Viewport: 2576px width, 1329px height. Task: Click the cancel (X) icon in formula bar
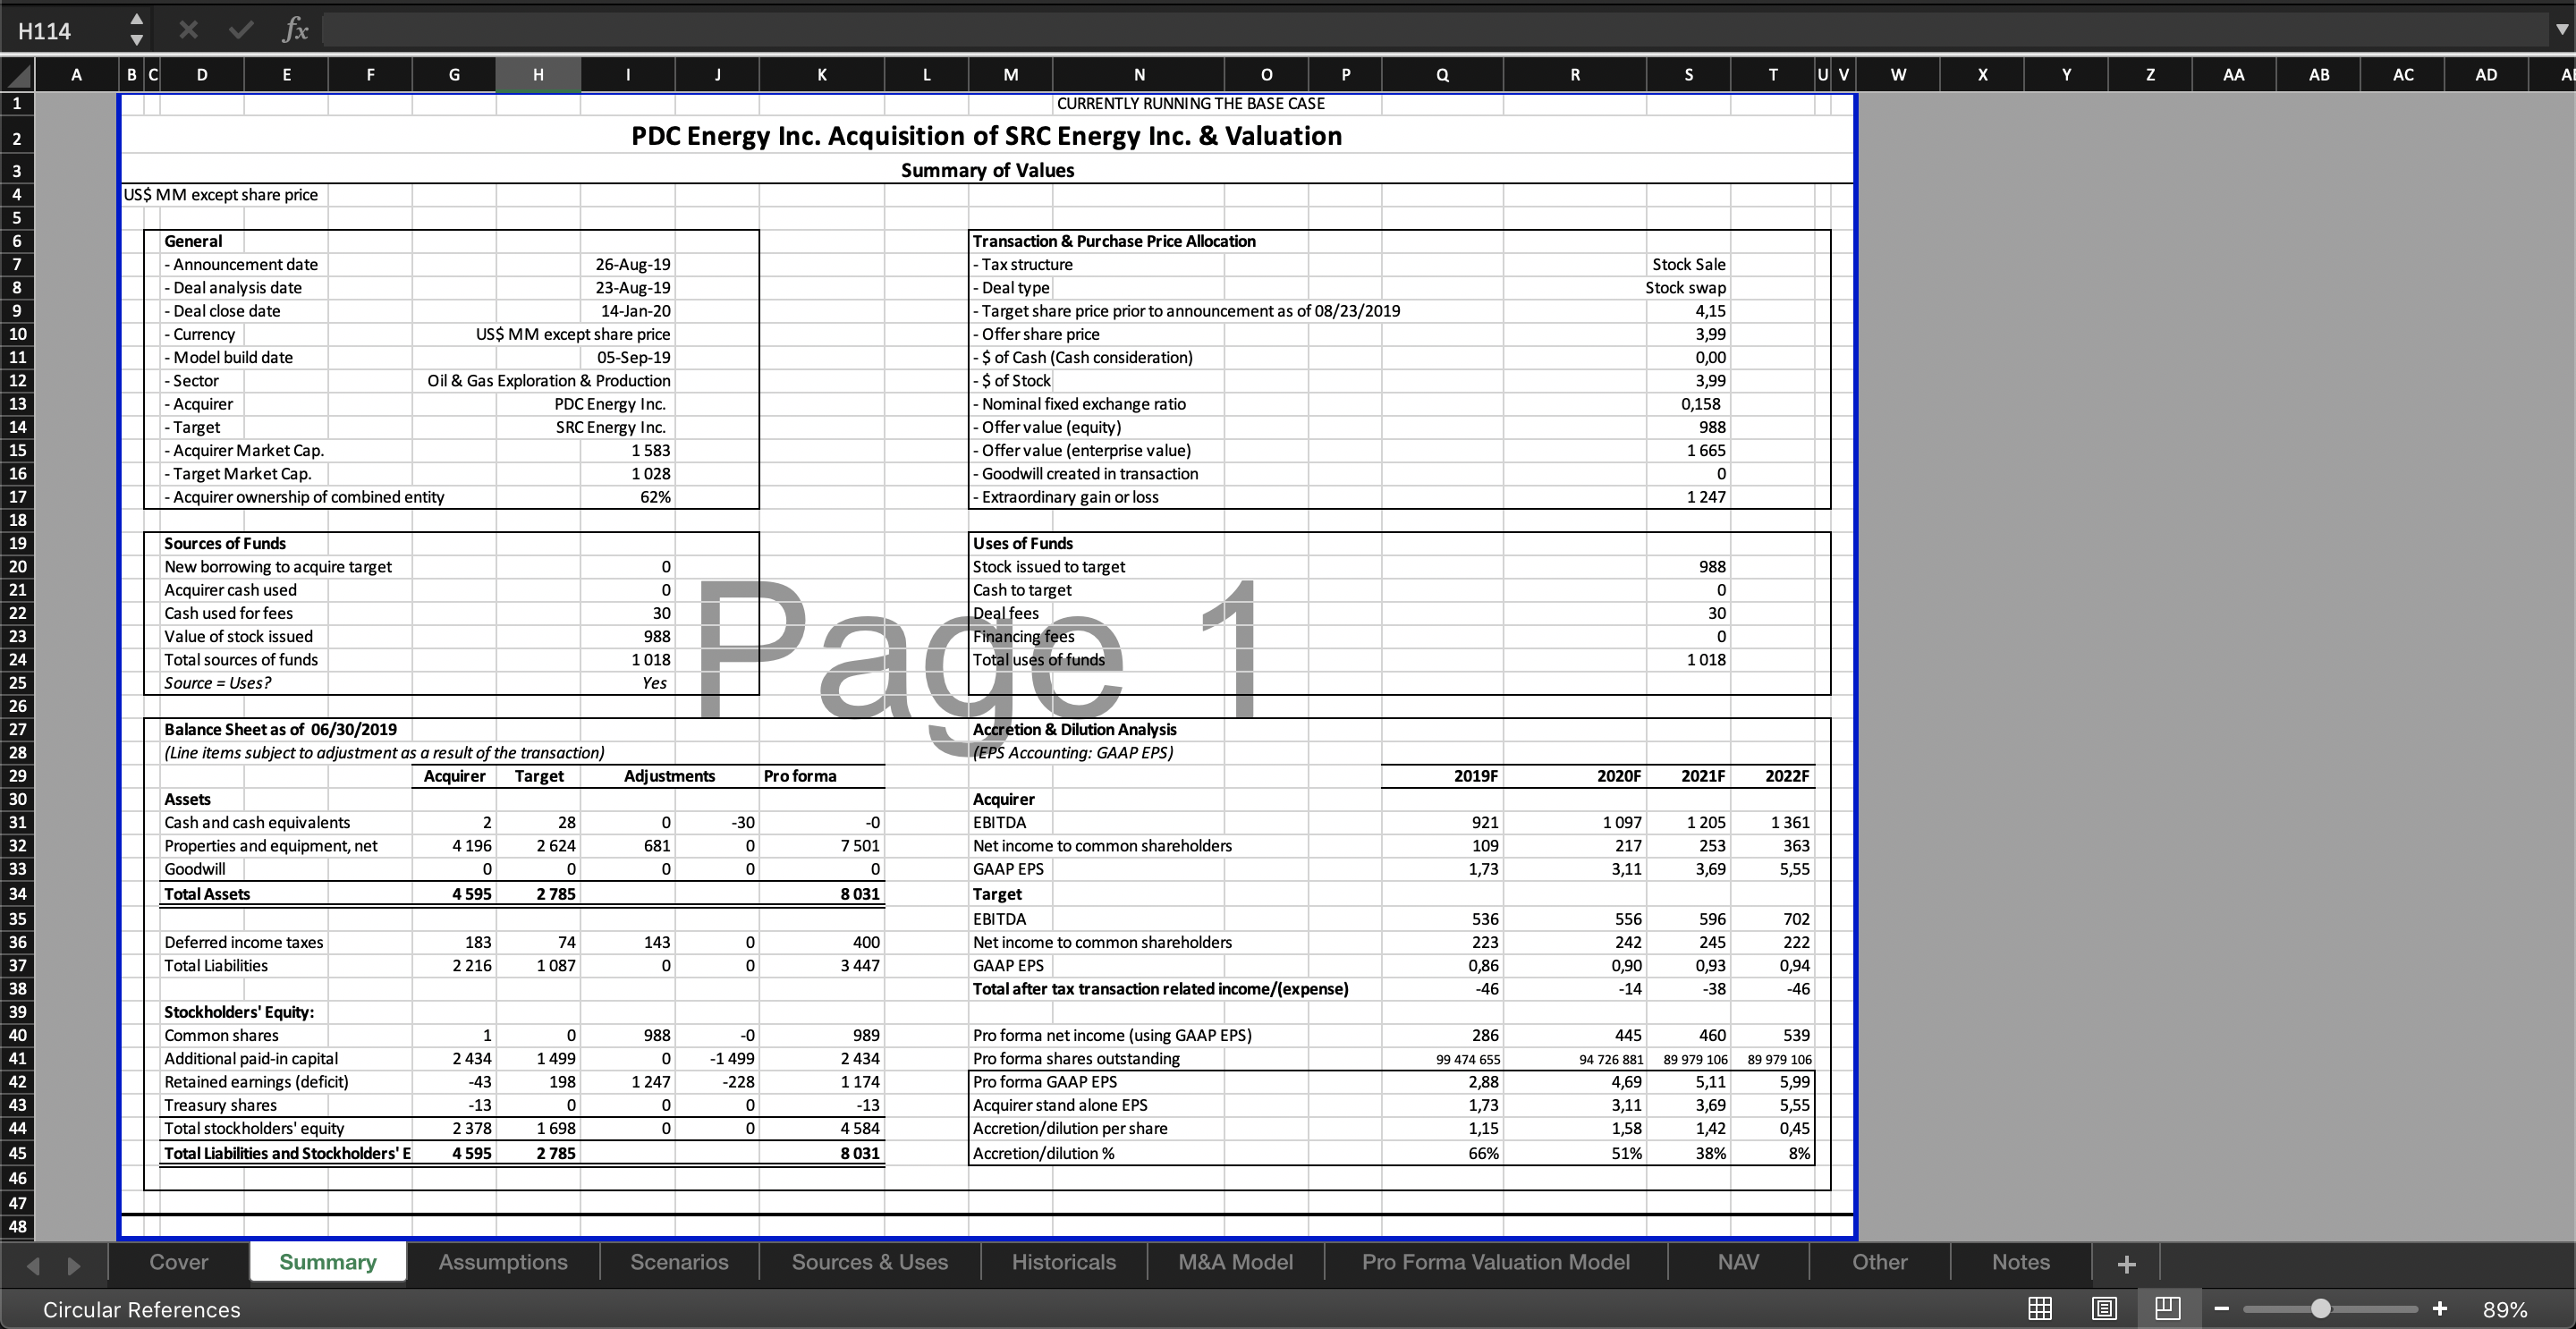(x=188, y=30)
